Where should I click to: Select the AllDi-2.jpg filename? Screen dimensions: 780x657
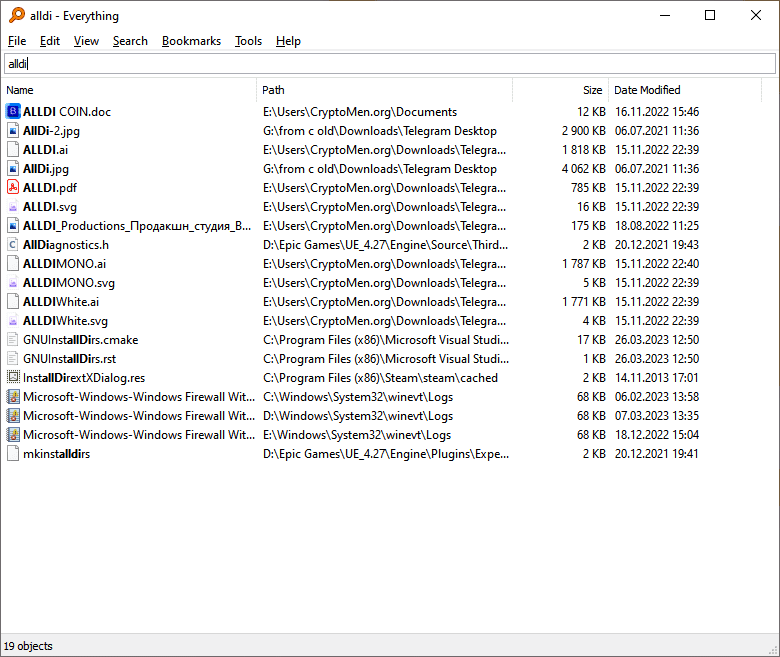[x=51, y=131]
